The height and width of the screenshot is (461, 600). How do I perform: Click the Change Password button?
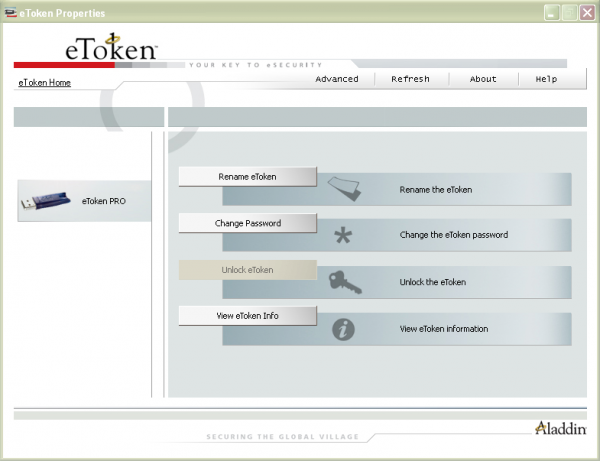point(248,223)
